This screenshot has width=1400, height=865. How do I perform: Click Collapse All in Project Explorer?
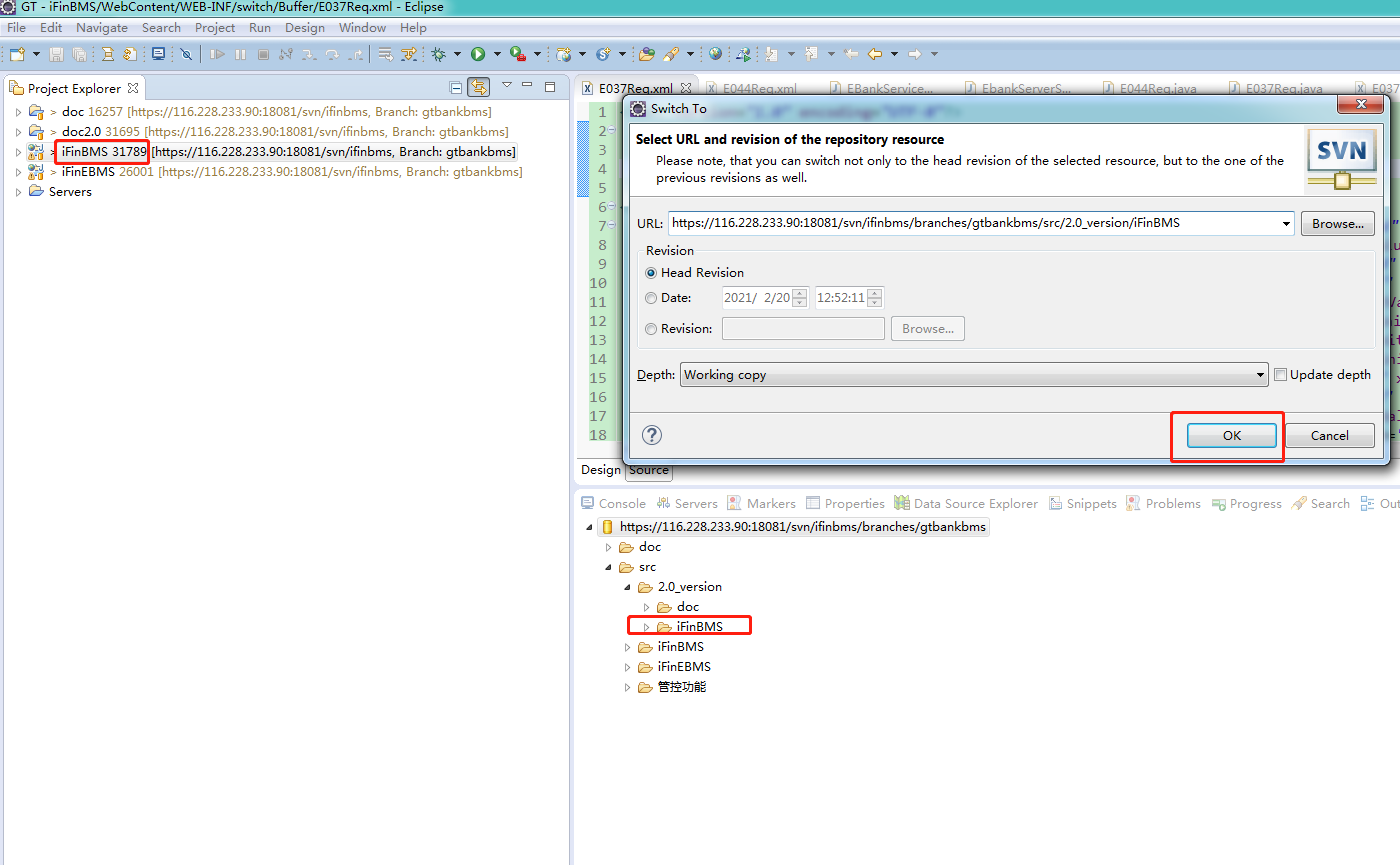click(456, 87)
